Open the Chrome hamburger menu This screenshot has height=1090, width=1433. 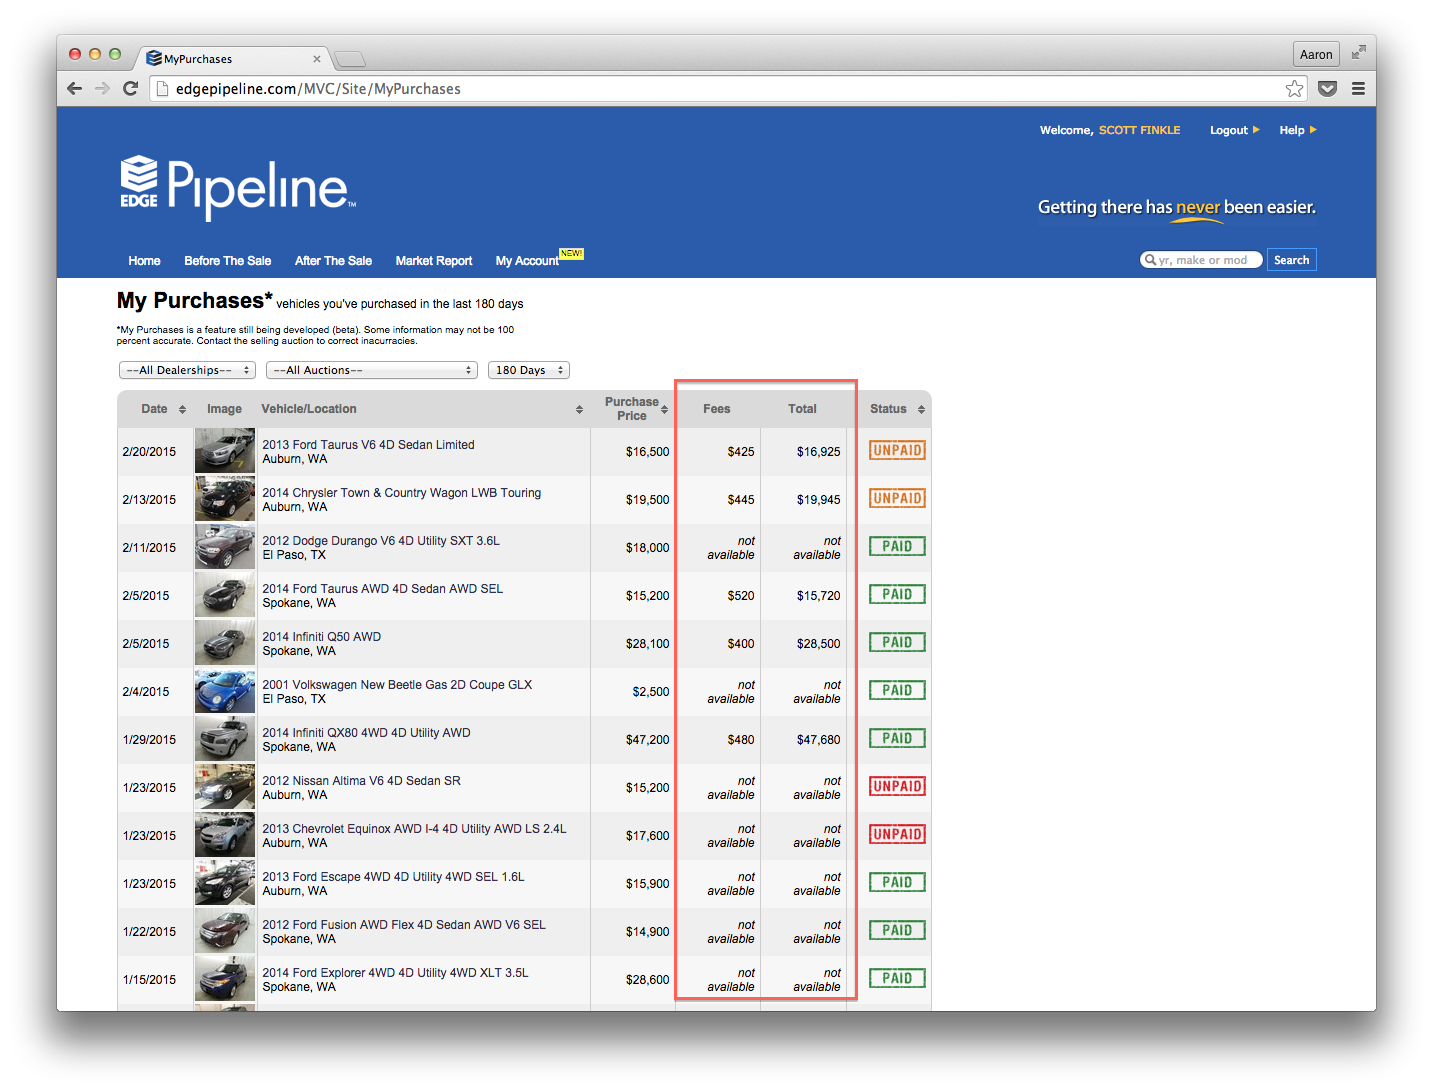1358,89
